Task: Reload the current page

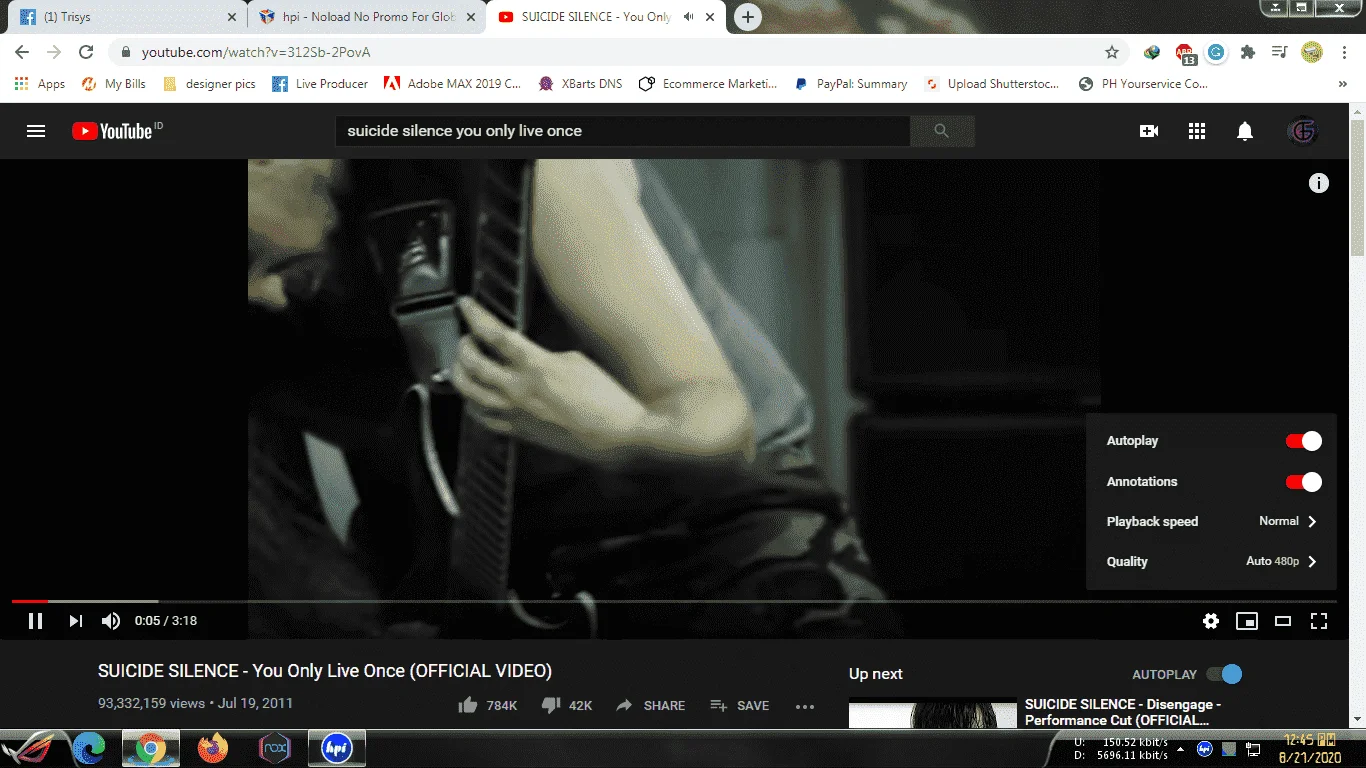Action: pyautogui.click(x=86, y=52)
